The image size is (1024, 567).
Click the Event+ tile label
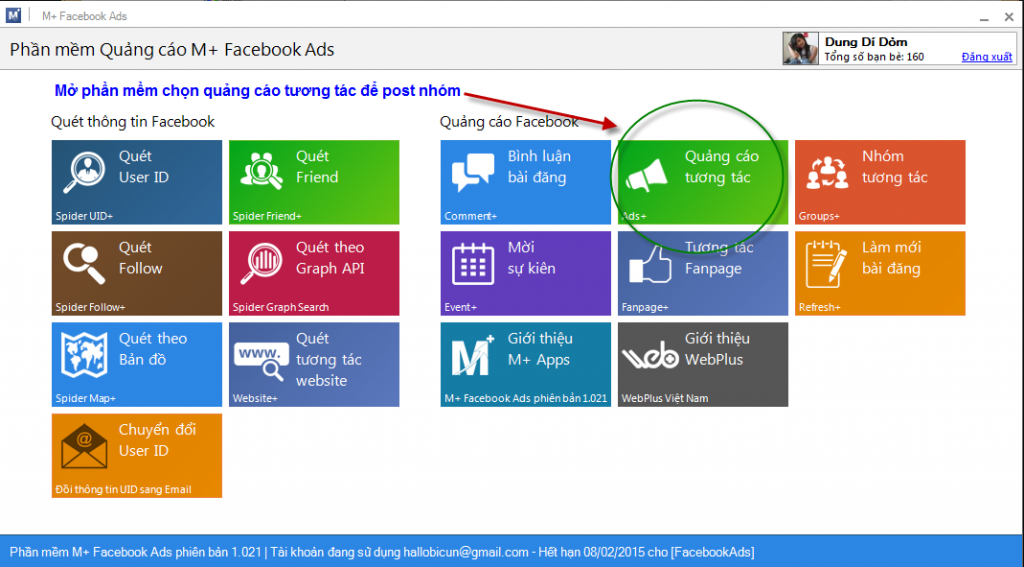[461, 307]
